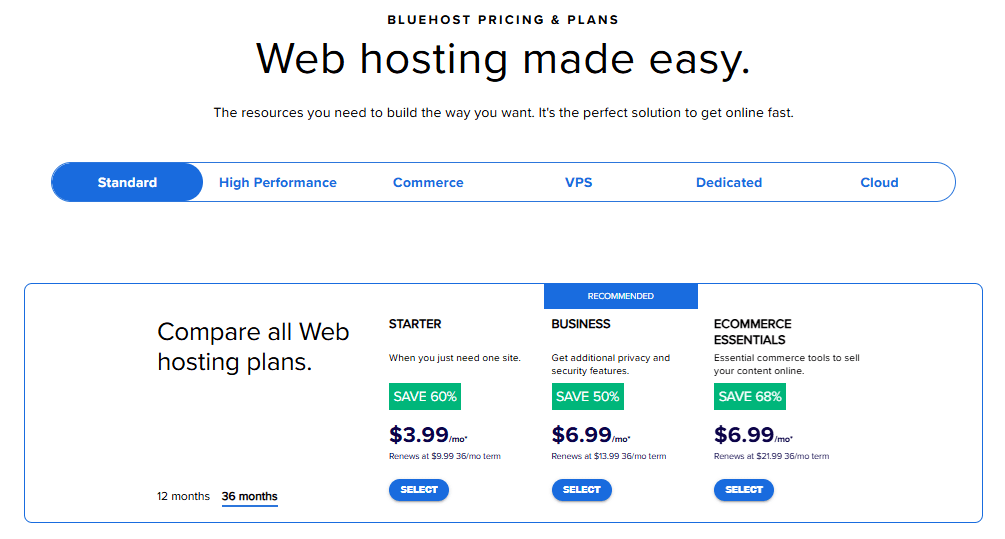Click the STARTER plan heading
1005x539 pixels.
(x=415, y=324)
